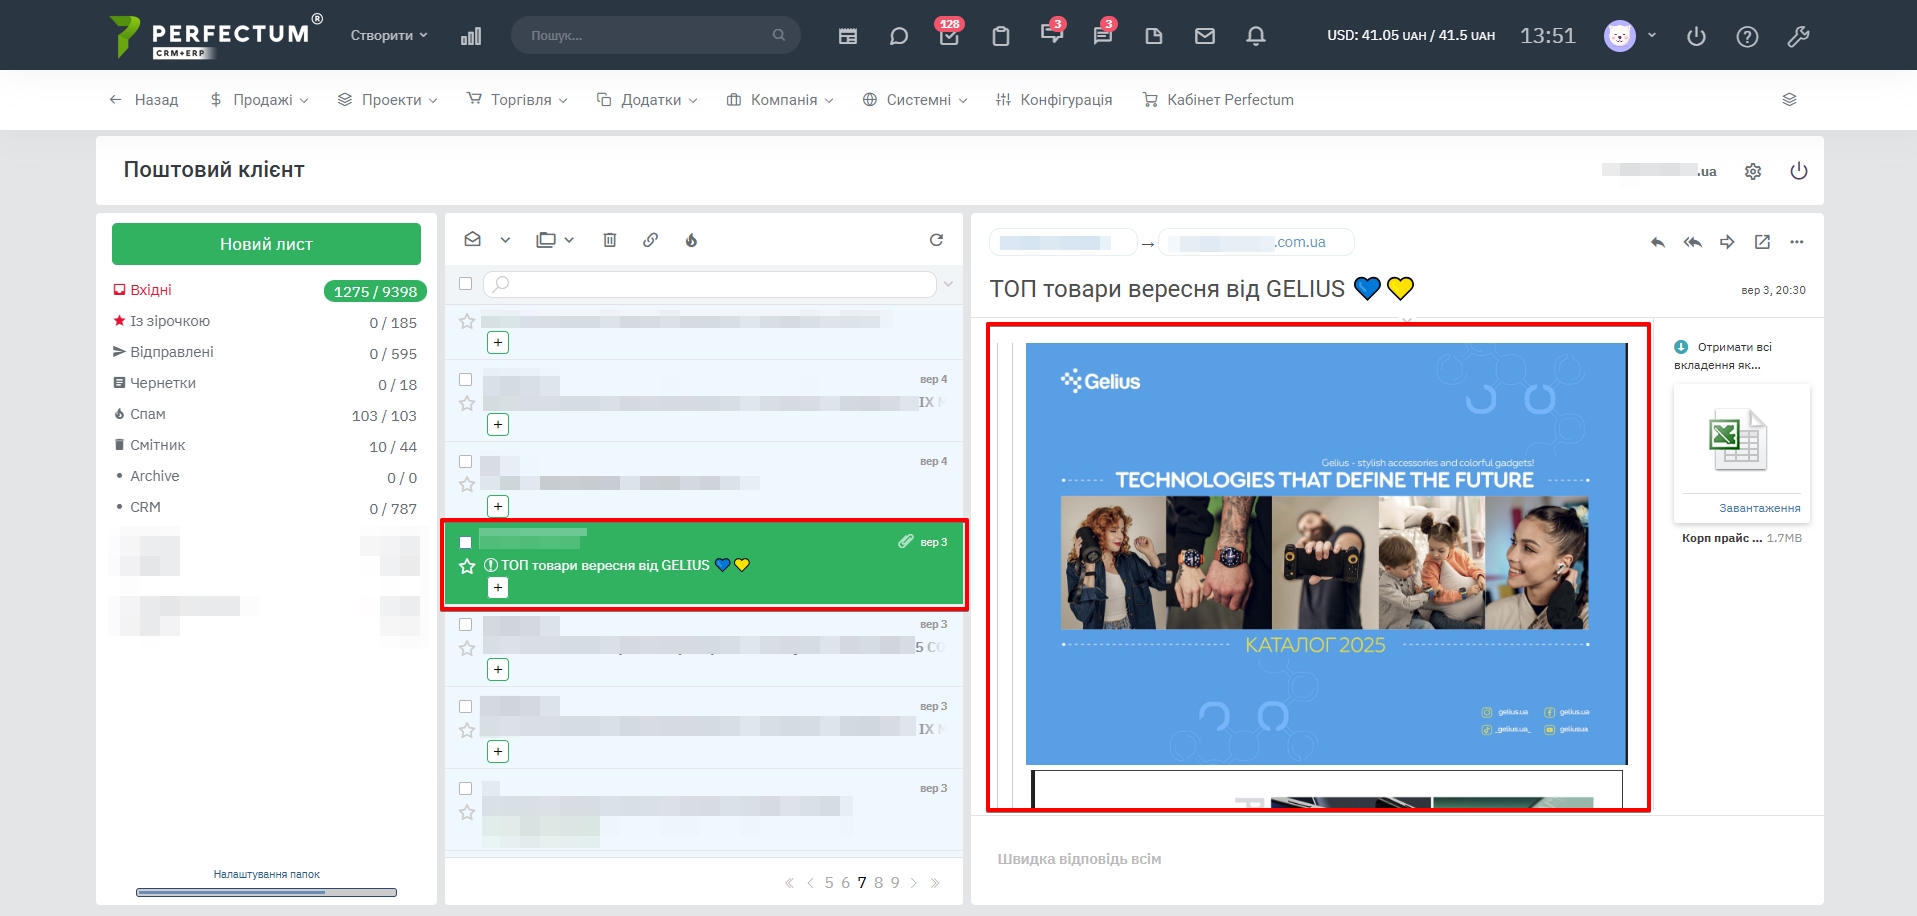Check the GELIUS email checkbox

tap(465, 542)
